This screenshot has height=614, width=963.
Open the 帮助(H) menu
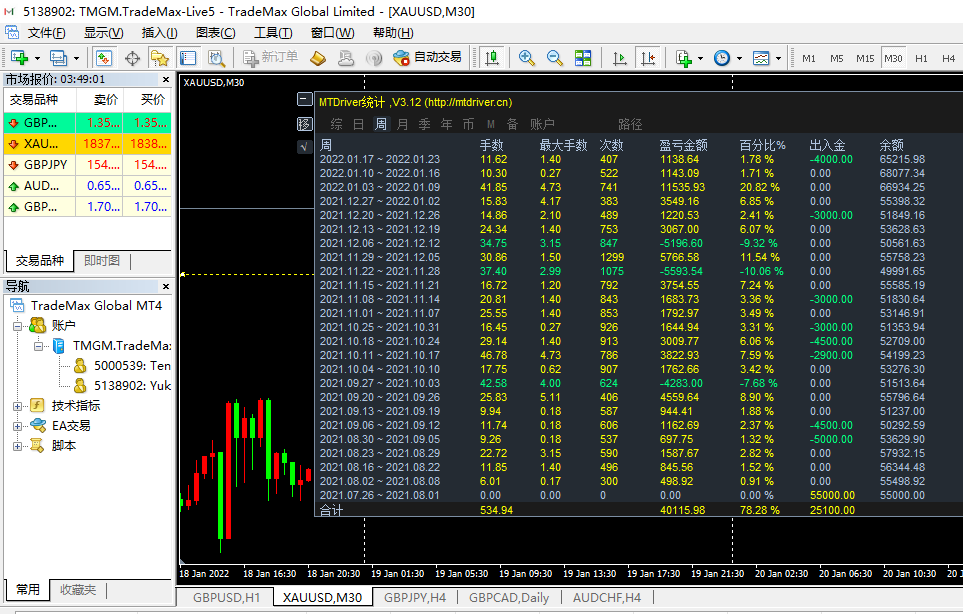pyautogui.click(x=393, y=33)
